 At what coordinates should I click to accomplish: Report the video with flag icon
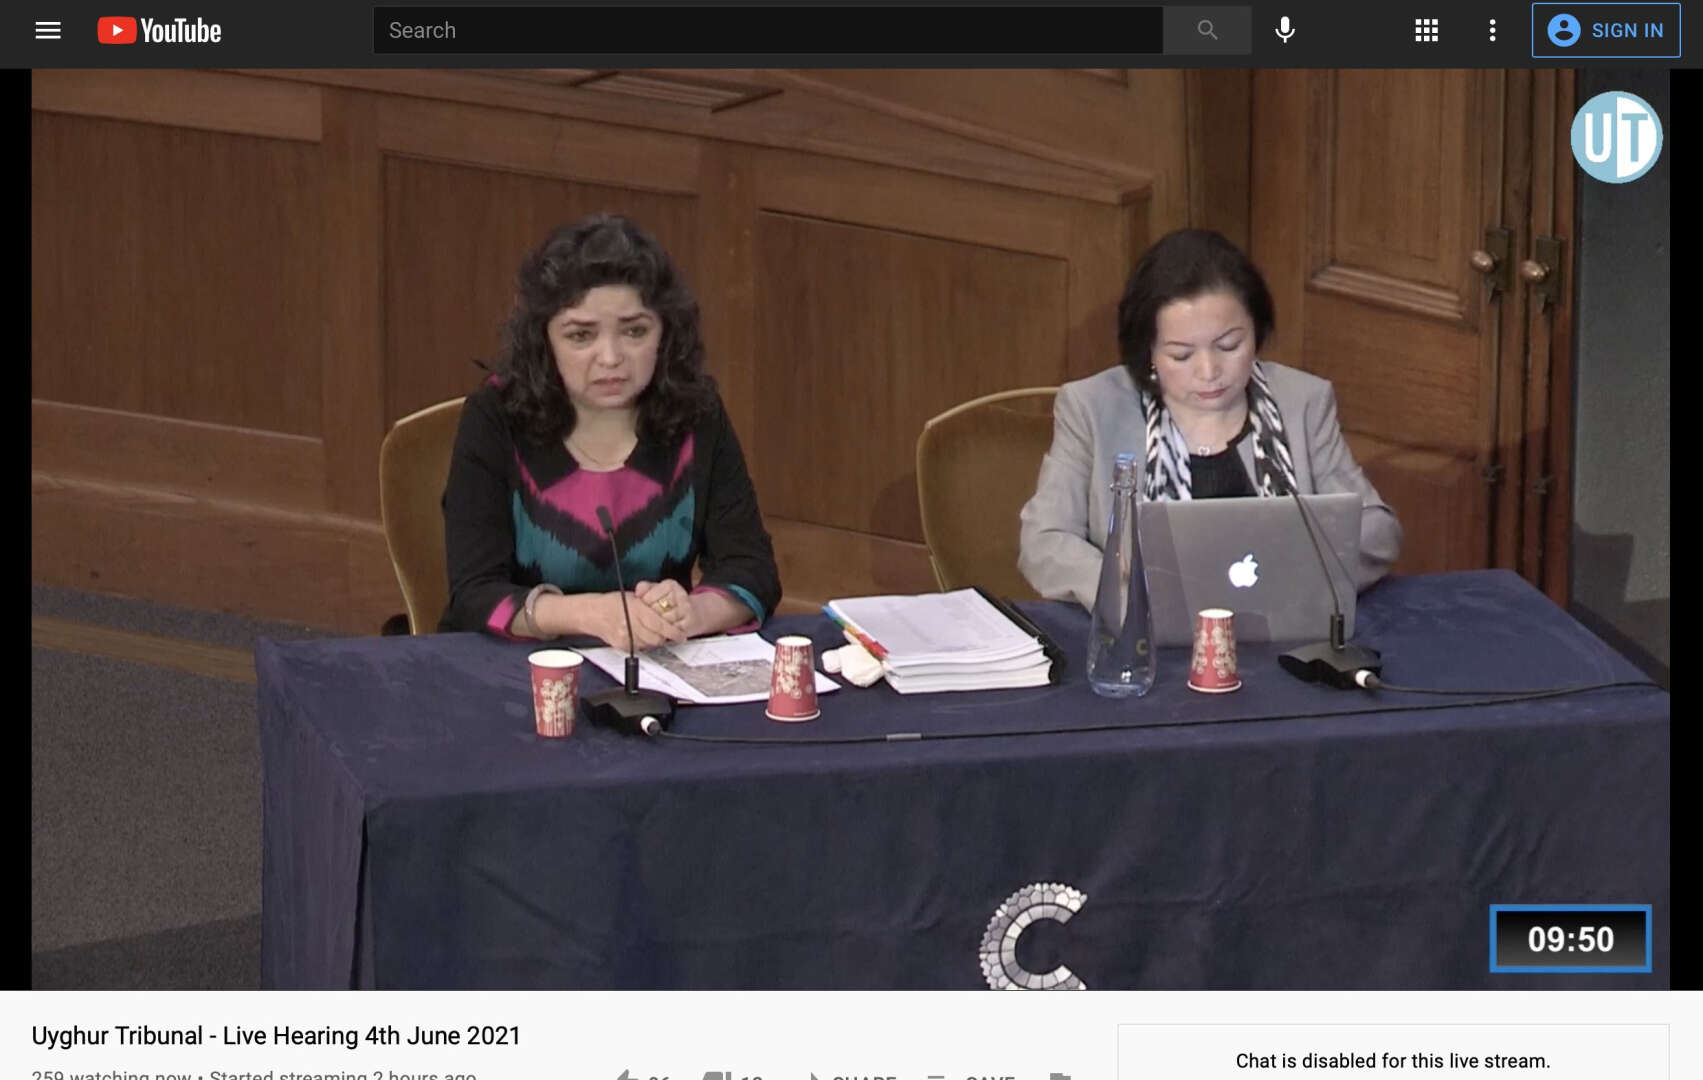[x=1060, y=1076]
